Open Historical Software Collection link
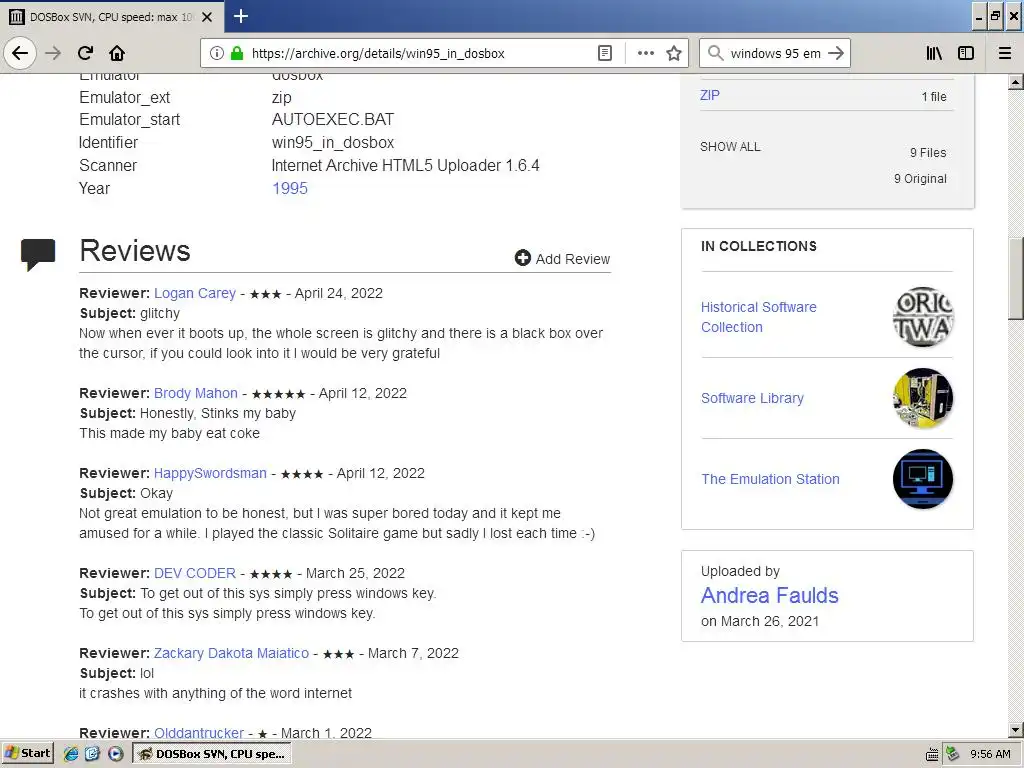Image resolution: width=1024 pixels, height=768 pixels. [x=758, y=317]
